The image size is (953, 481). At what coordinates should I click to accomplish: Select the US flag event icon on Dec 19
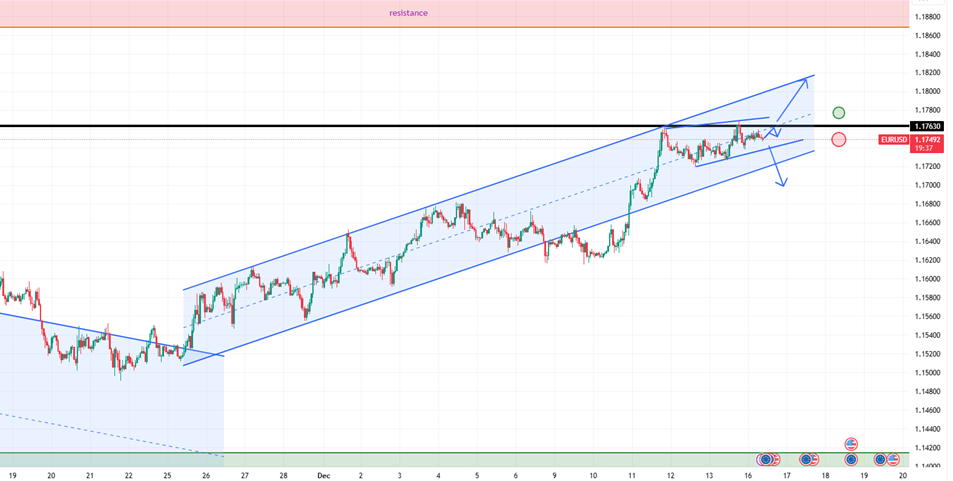tap(892, 459)
